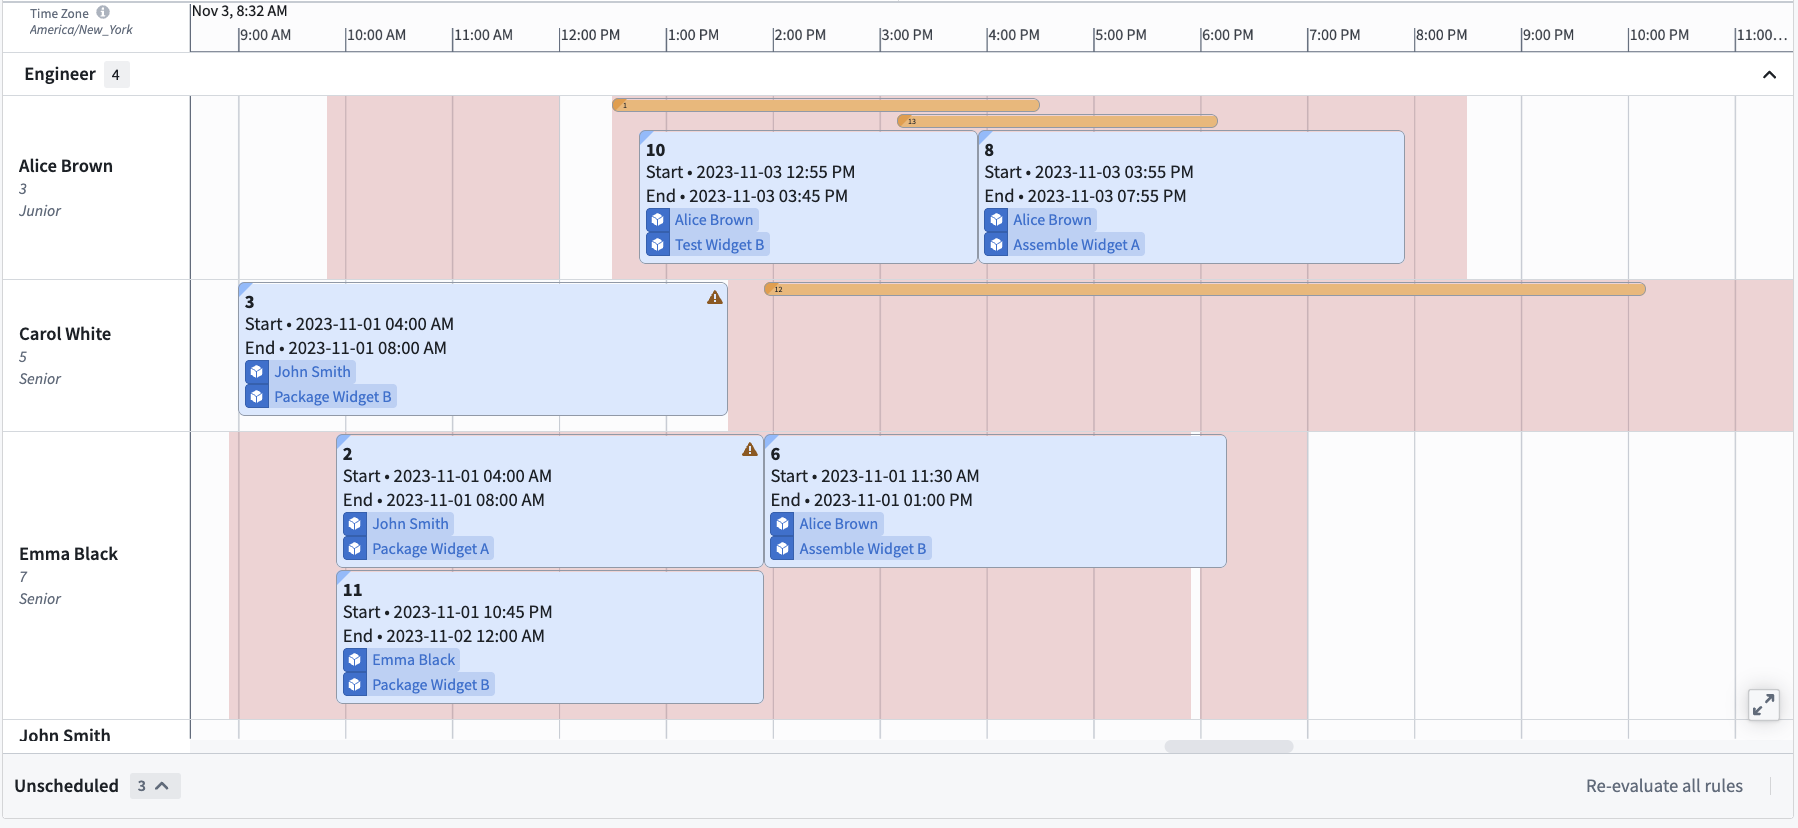Click cube icon beside Emma Black in task 11
The image size is (1798, 828).
click(355, 660)
